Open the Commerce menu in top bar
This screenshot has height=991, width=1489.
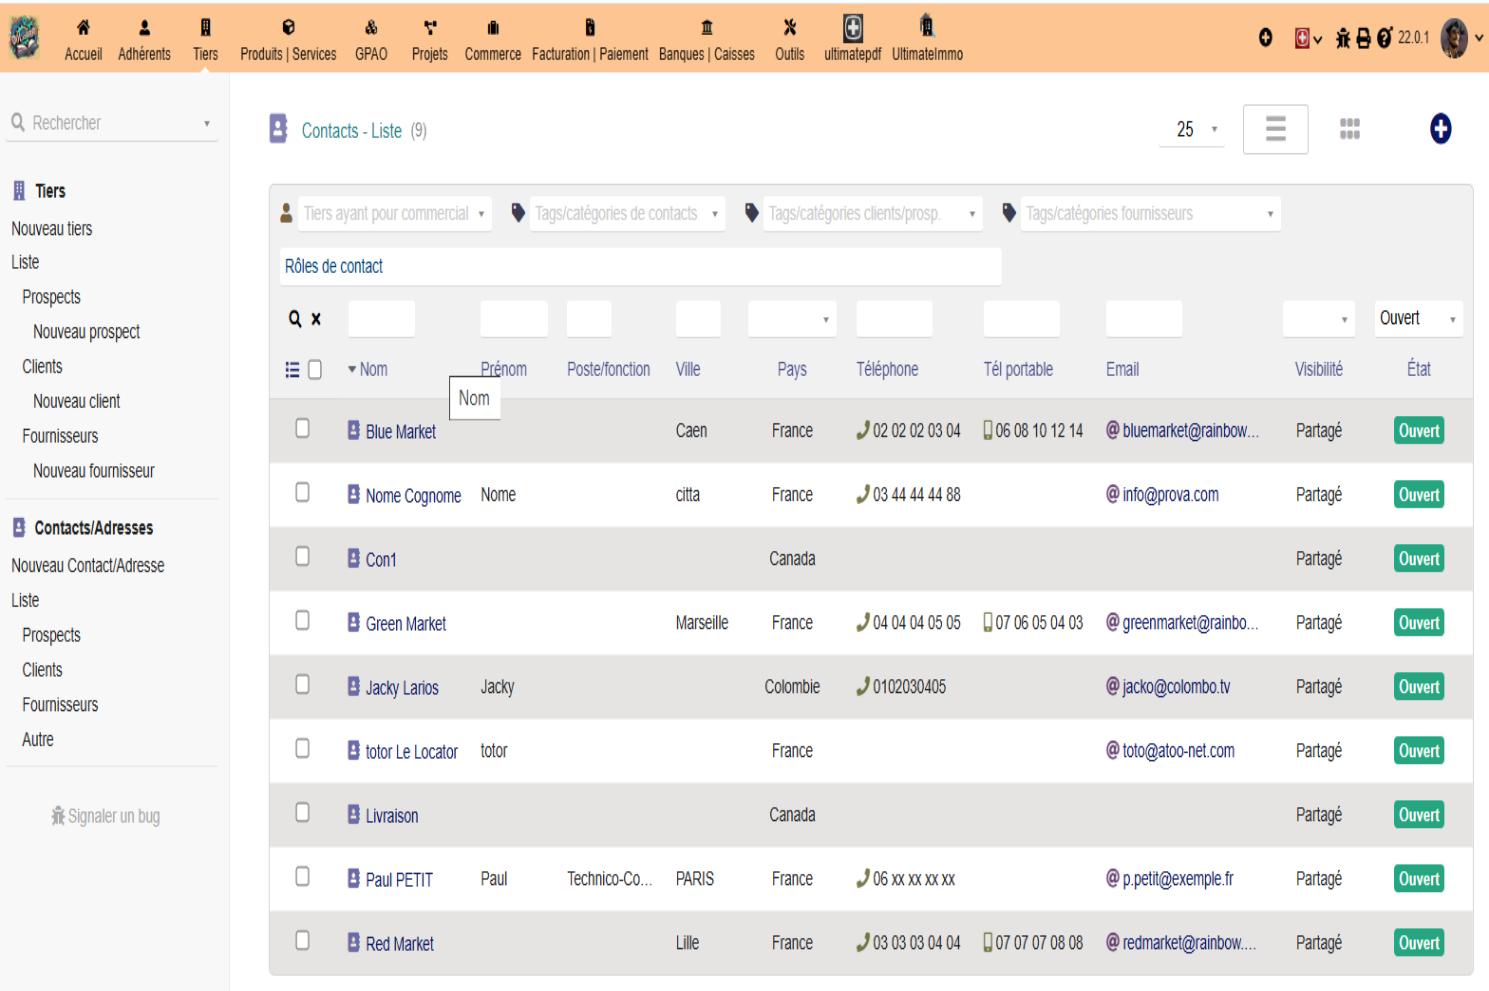[493, 40]
